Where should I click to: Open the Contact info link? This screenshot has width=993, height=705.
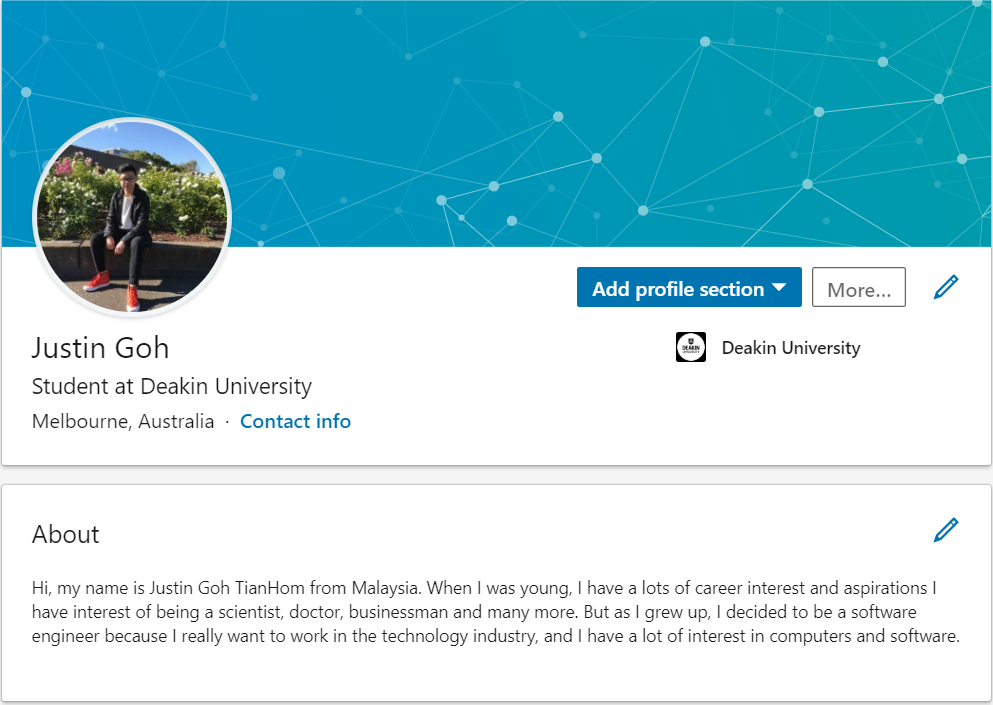coord(295,421)
